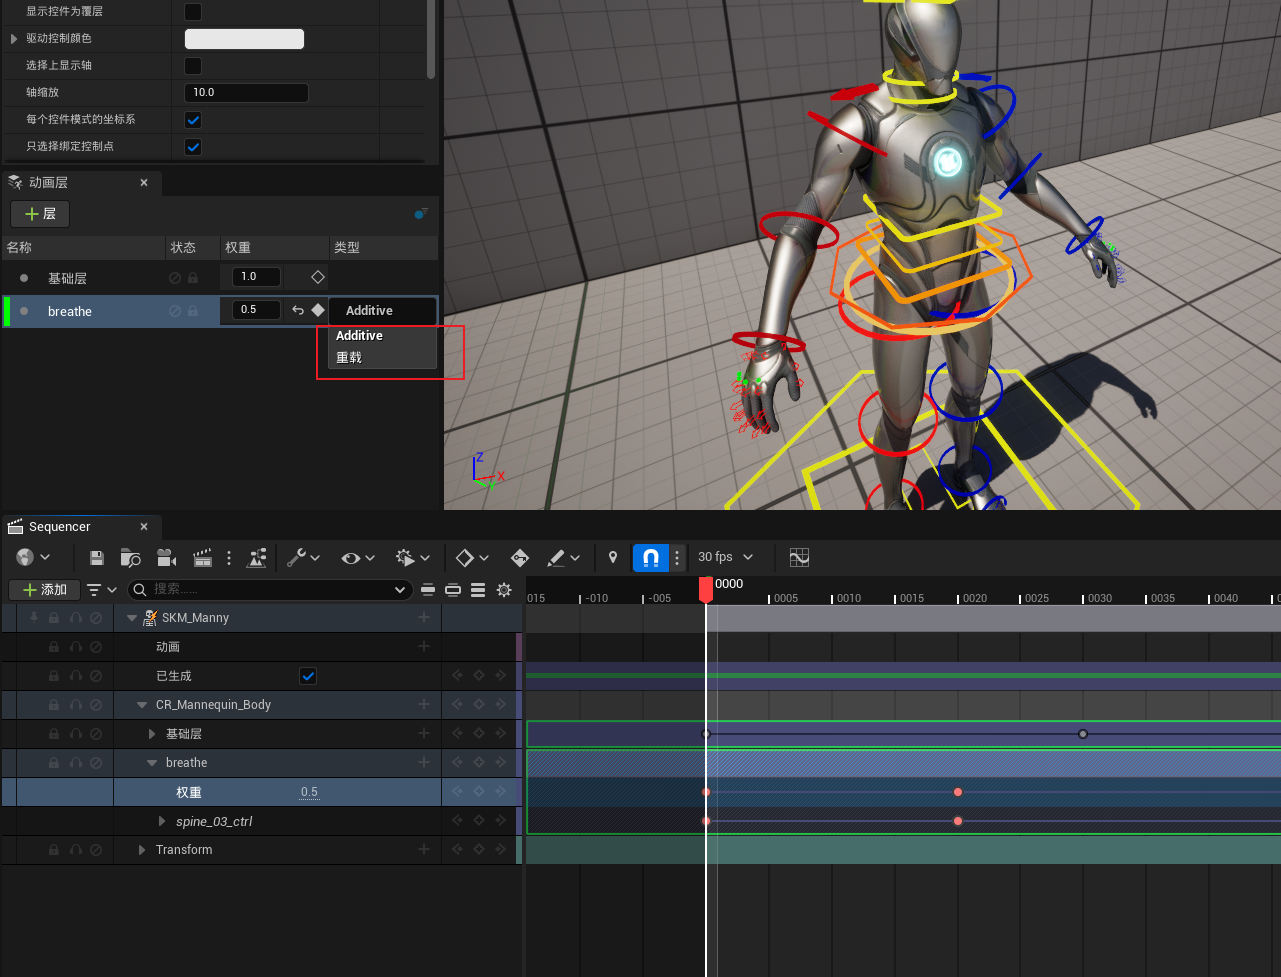The width and height of the screenshot is (1281, 977).
Task: Open snapping options dots beside magnet
Action: 677,558
